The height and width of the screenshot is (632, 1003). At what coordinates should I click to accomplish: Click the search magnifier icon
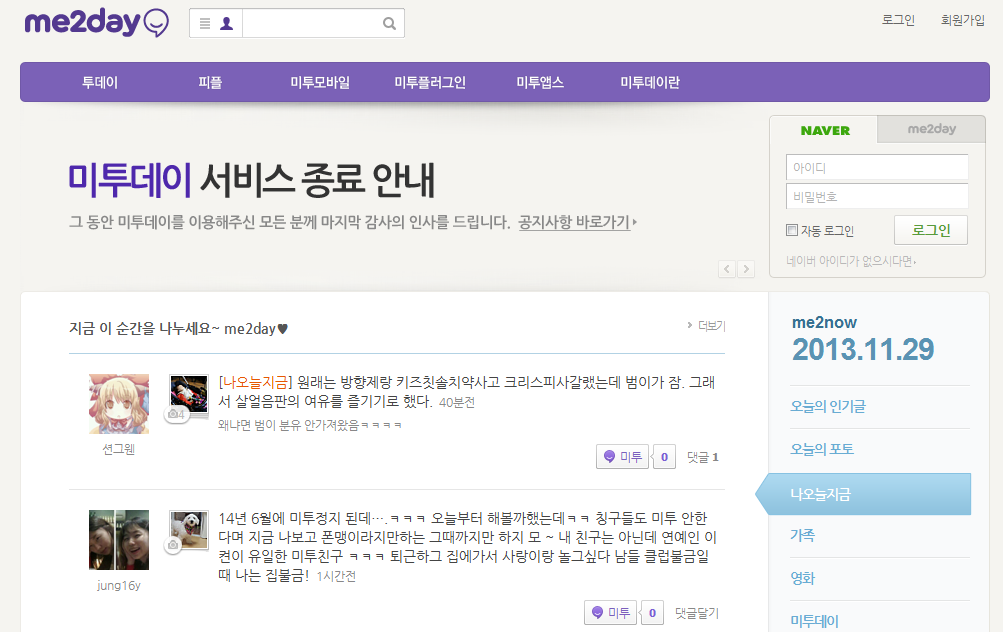[389, 24]
